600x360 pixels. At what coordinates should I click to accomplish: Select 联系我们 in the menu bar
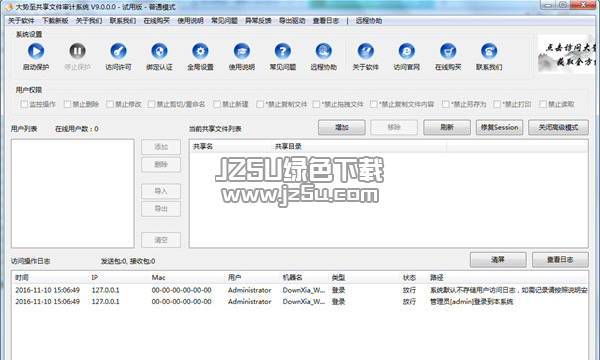point(123,21)
